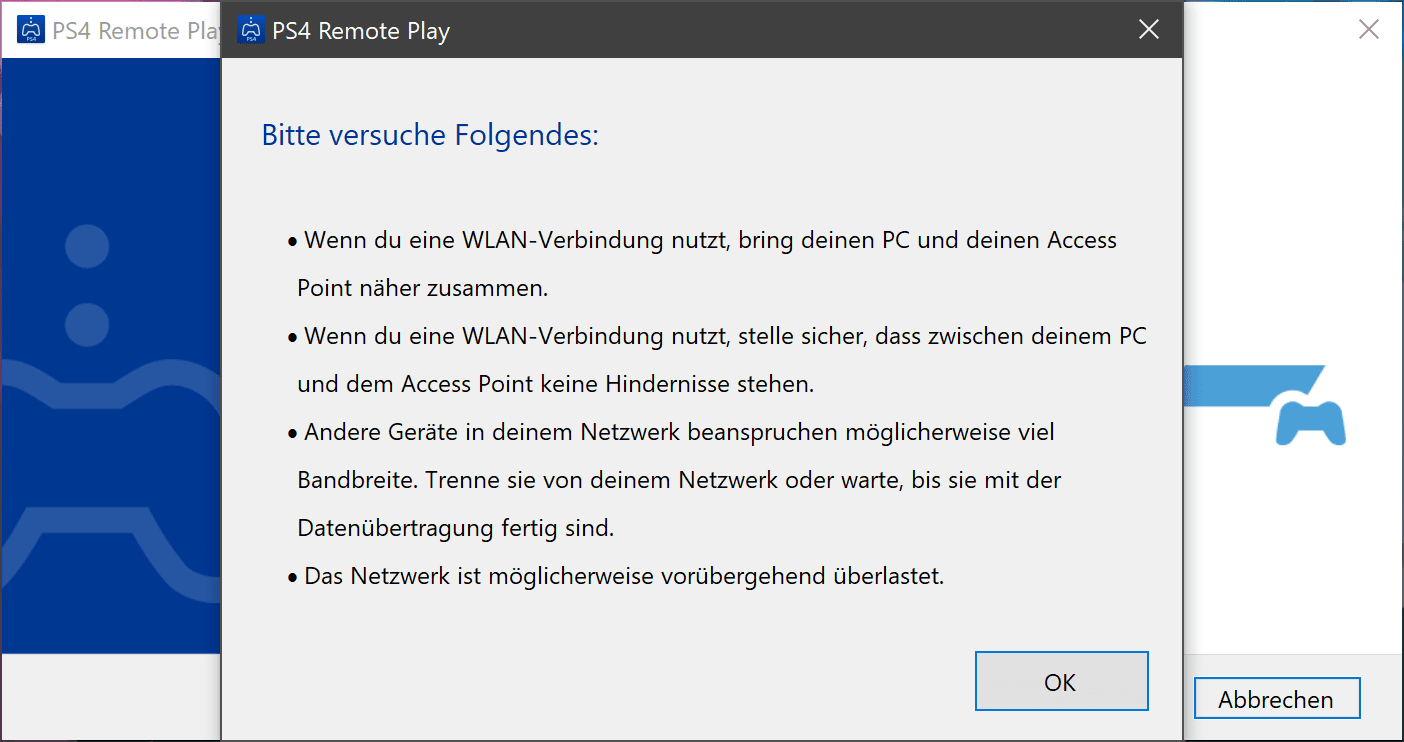
Task: Click the lower circle on the blue panel
Action: pos(87,323)
